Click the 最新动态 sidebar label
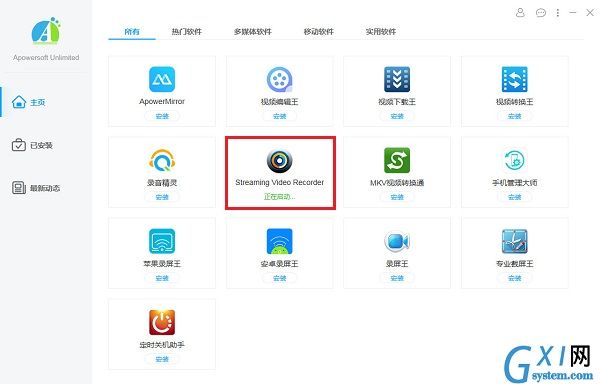 pos(45,188)
